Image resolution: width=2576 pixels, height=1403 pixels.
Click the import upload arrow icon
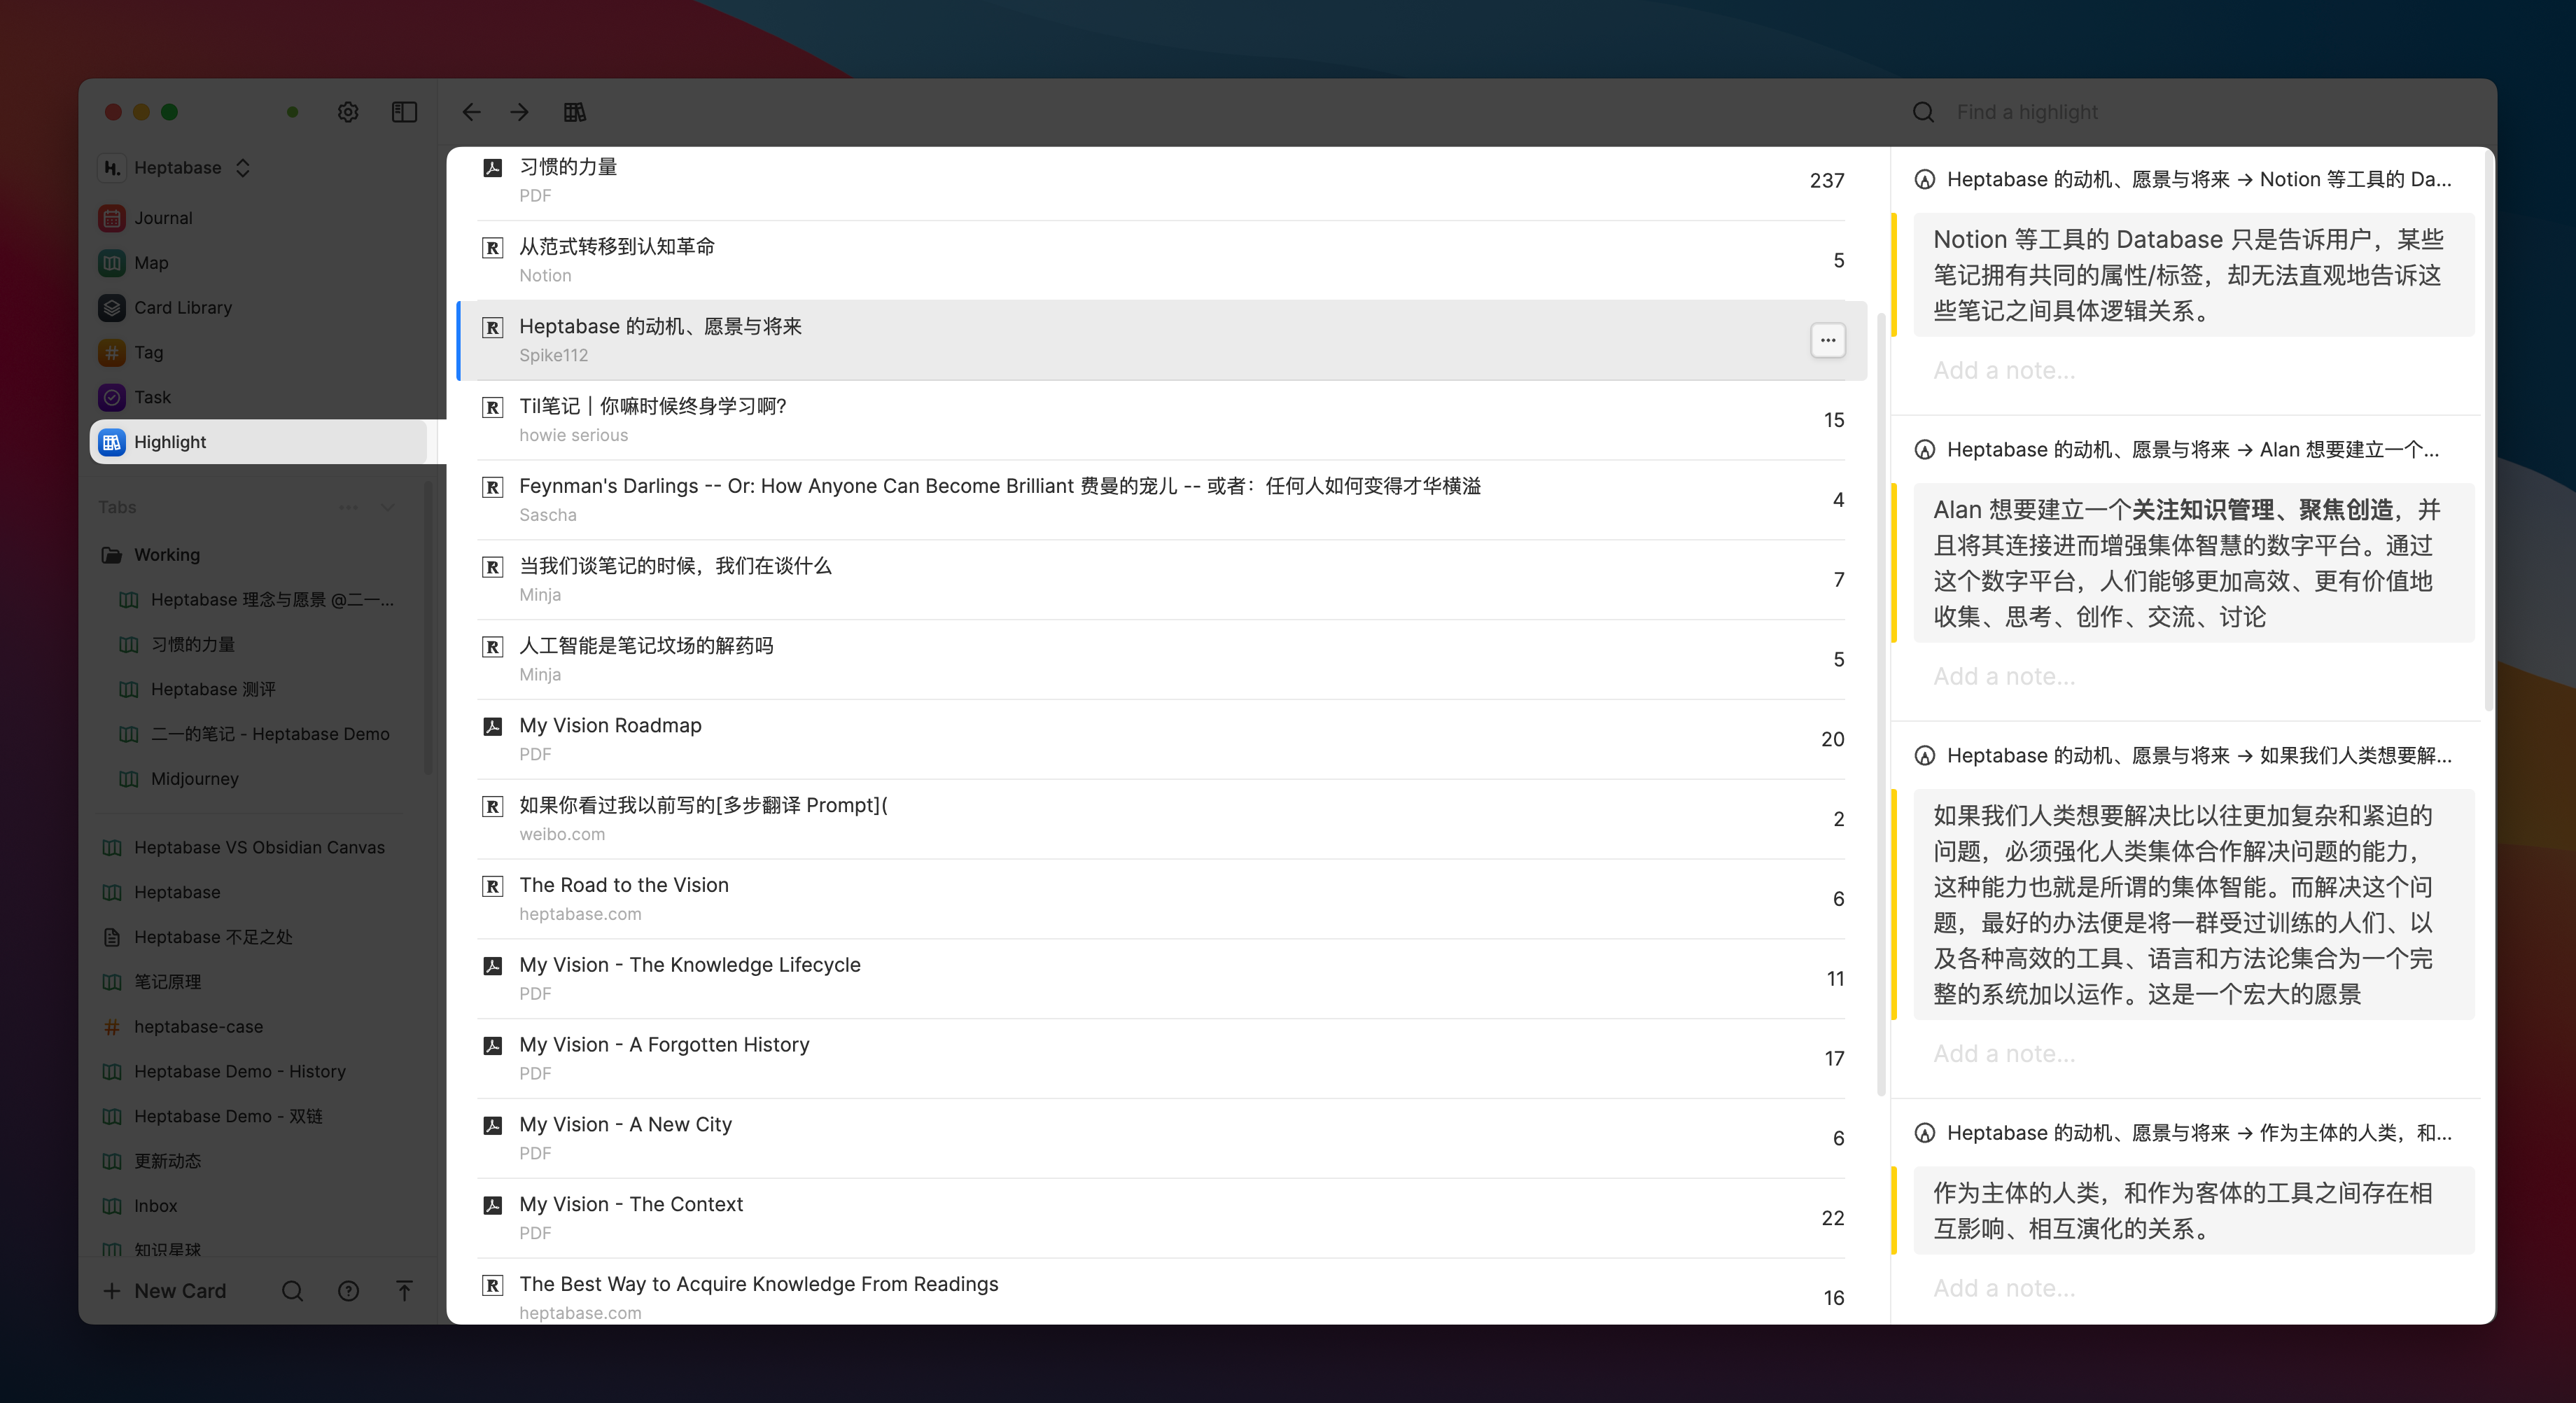pyautogui.click(x=404, y=1290)
